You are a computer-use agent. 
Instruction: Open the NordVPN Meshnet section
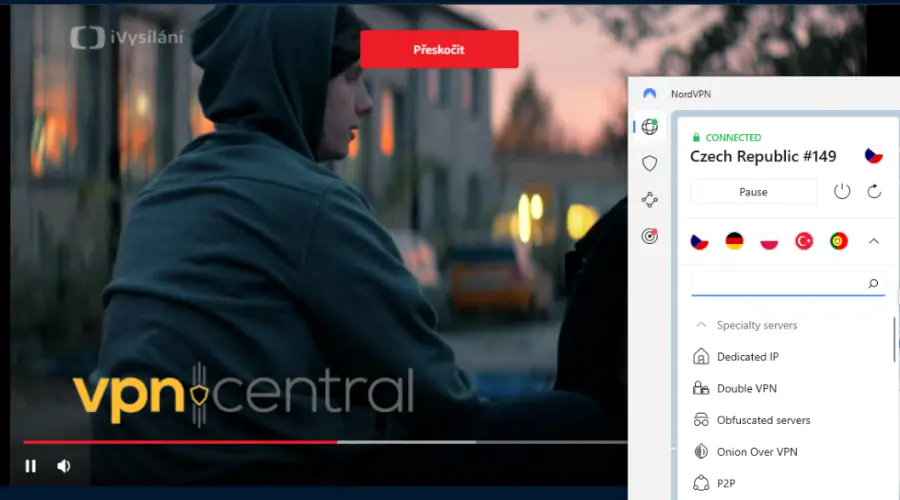pos(650,200)
